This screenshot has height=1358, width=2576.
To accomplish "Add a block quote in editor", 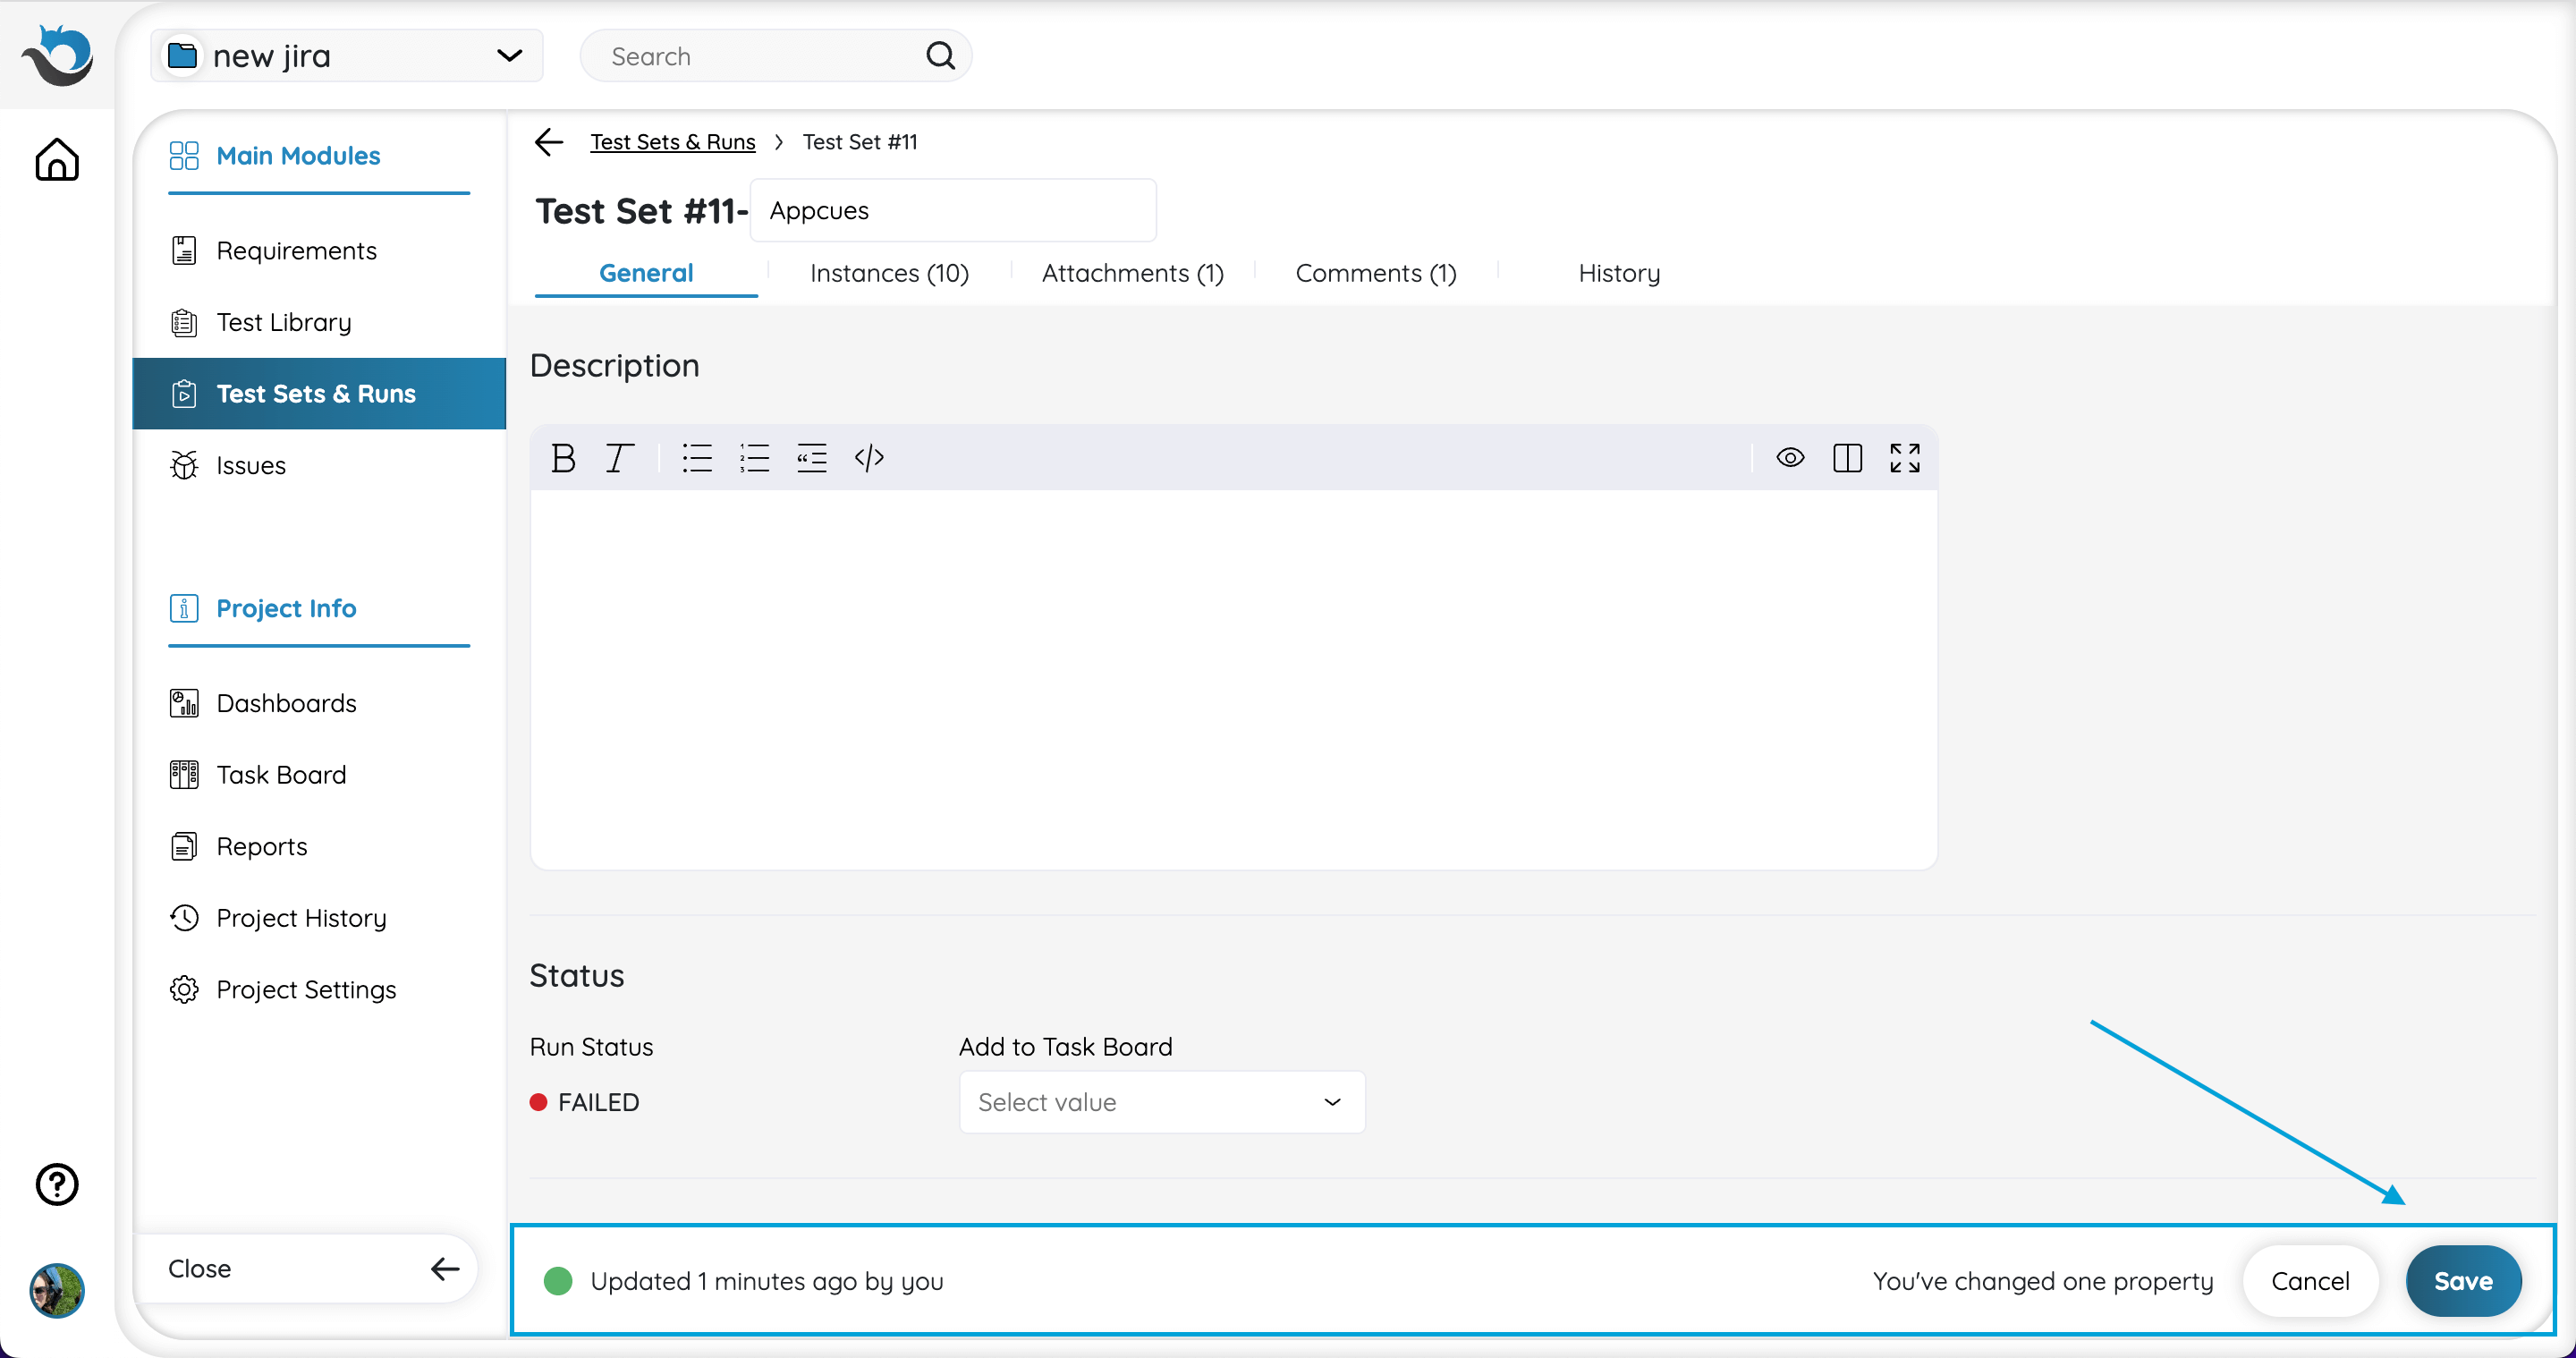I will (811, 458).
